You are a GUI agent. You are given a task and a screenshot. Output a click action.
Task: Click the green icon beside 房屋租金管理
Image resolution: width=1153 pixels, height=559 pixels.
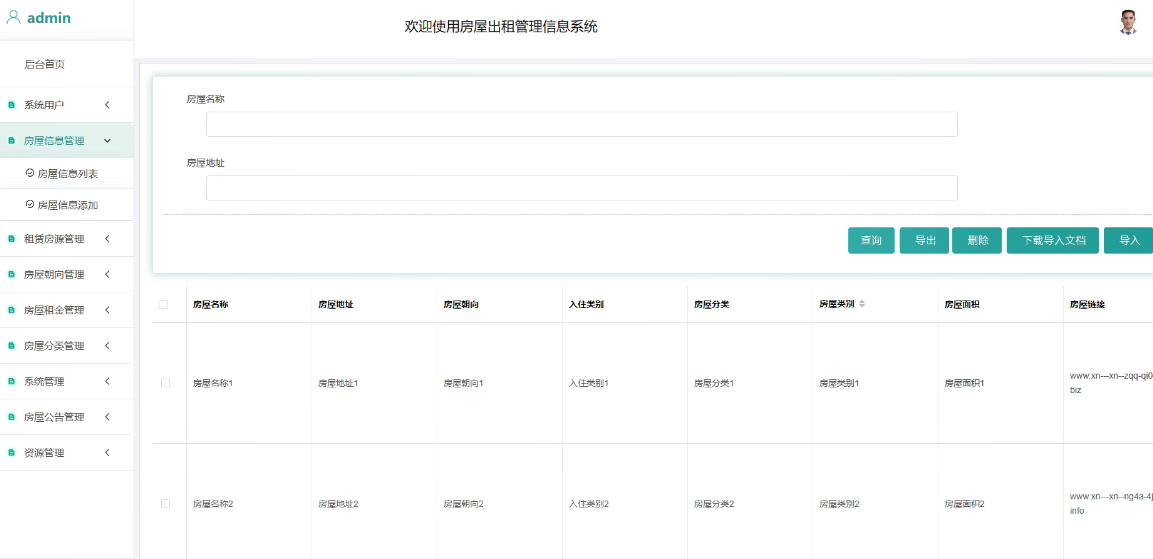click(x=11, y=310)
